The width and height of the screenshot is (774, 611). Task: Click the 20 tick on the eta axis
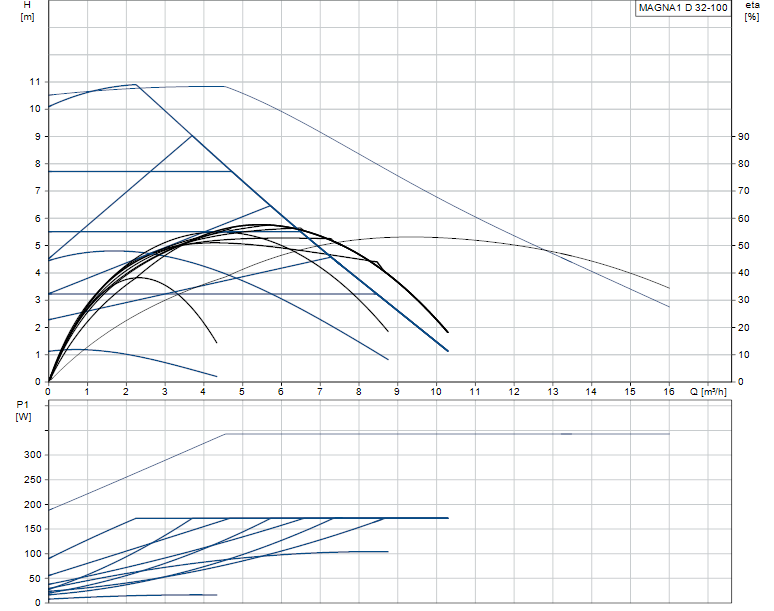click(743, 327)
